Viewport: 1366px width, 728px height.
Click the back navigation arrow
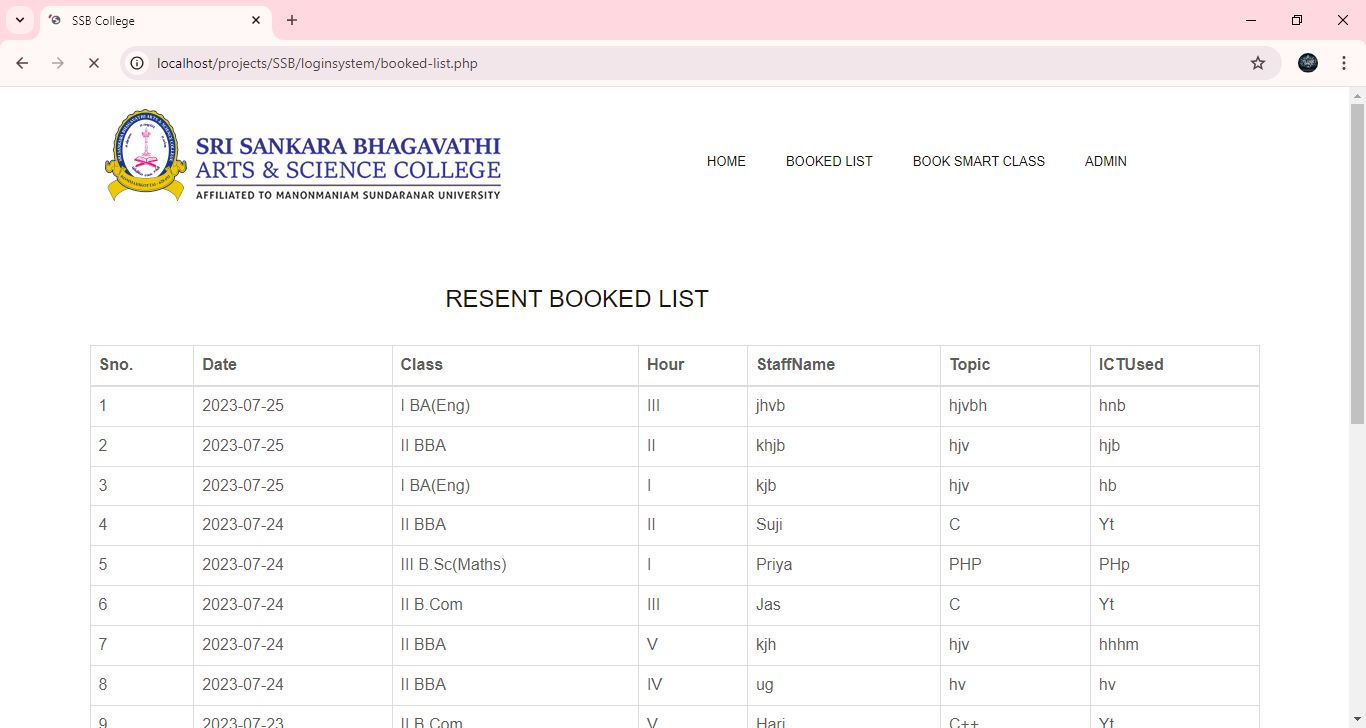point(22,62)
